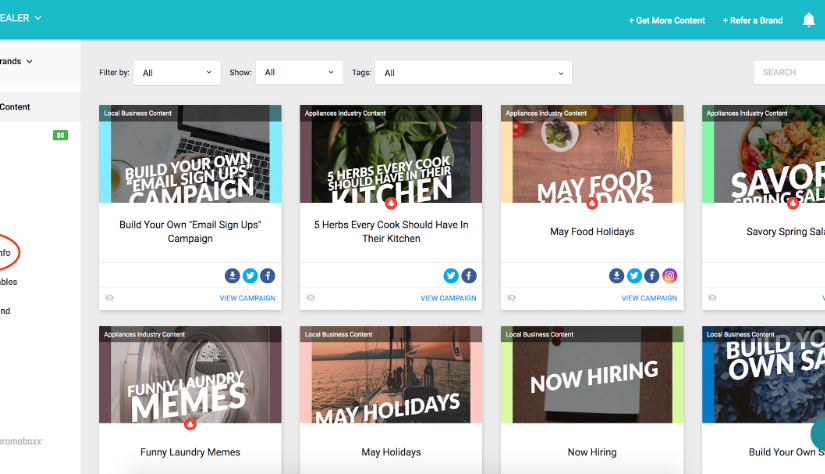
Task: Open the Savory Spring Salads thumbnail
Action: (x=763, y=154)
